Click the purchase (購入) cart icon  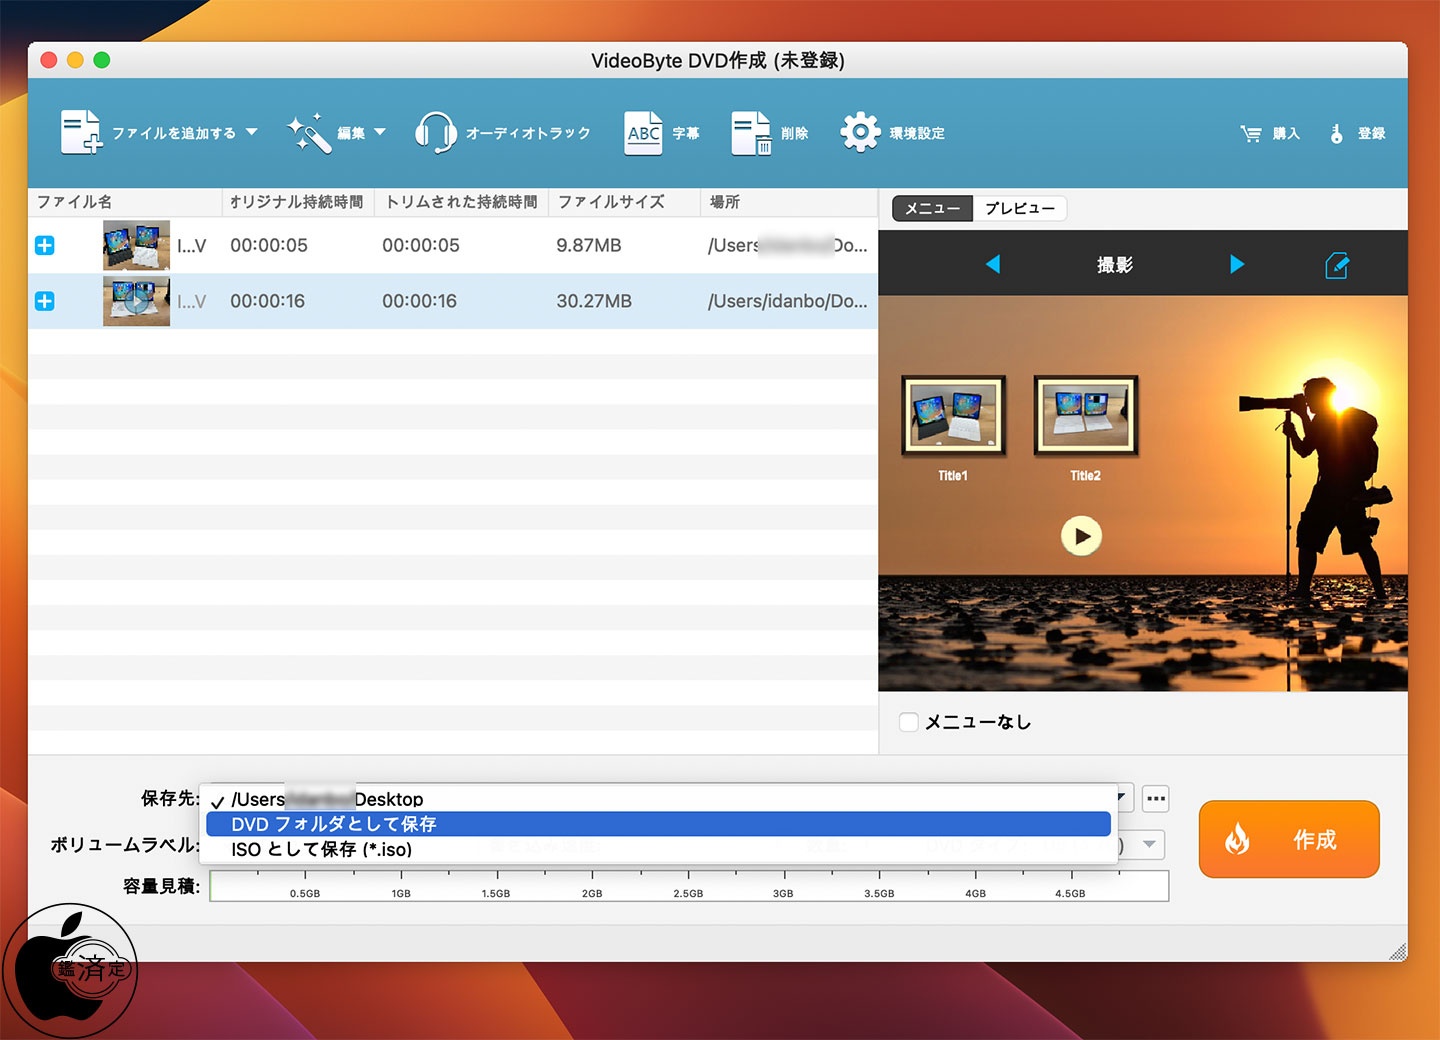[x=1251, y=133]
